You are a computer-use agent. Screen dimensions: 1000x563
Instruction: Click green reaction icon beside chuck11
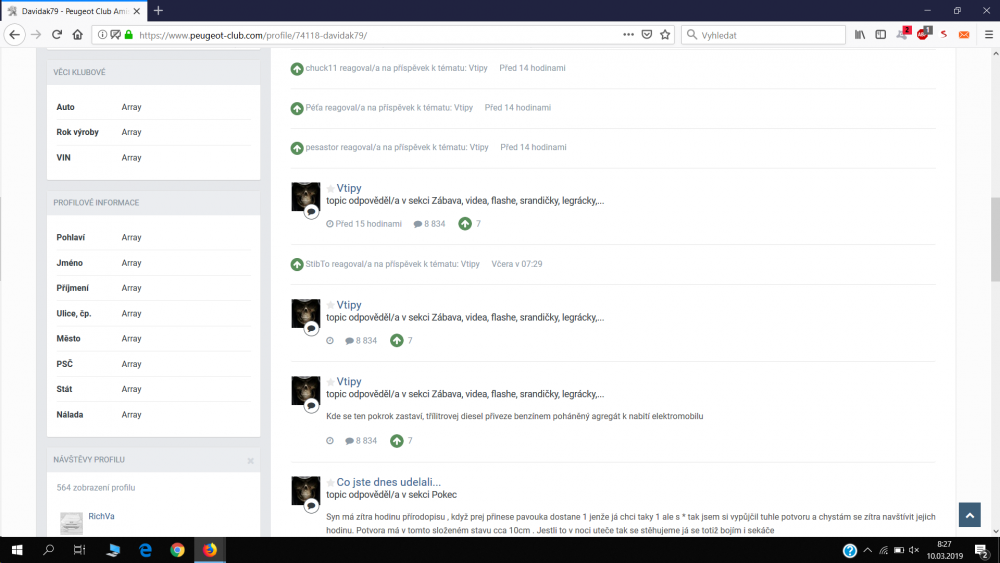[297, 69]
